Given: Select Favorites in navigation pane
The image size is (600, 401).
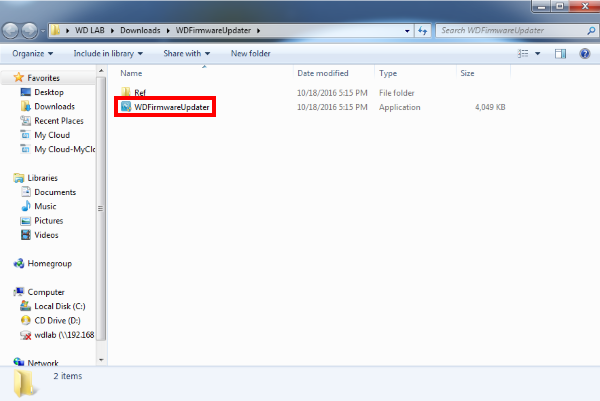Looking at the screenshot, I should click(43, 78).
